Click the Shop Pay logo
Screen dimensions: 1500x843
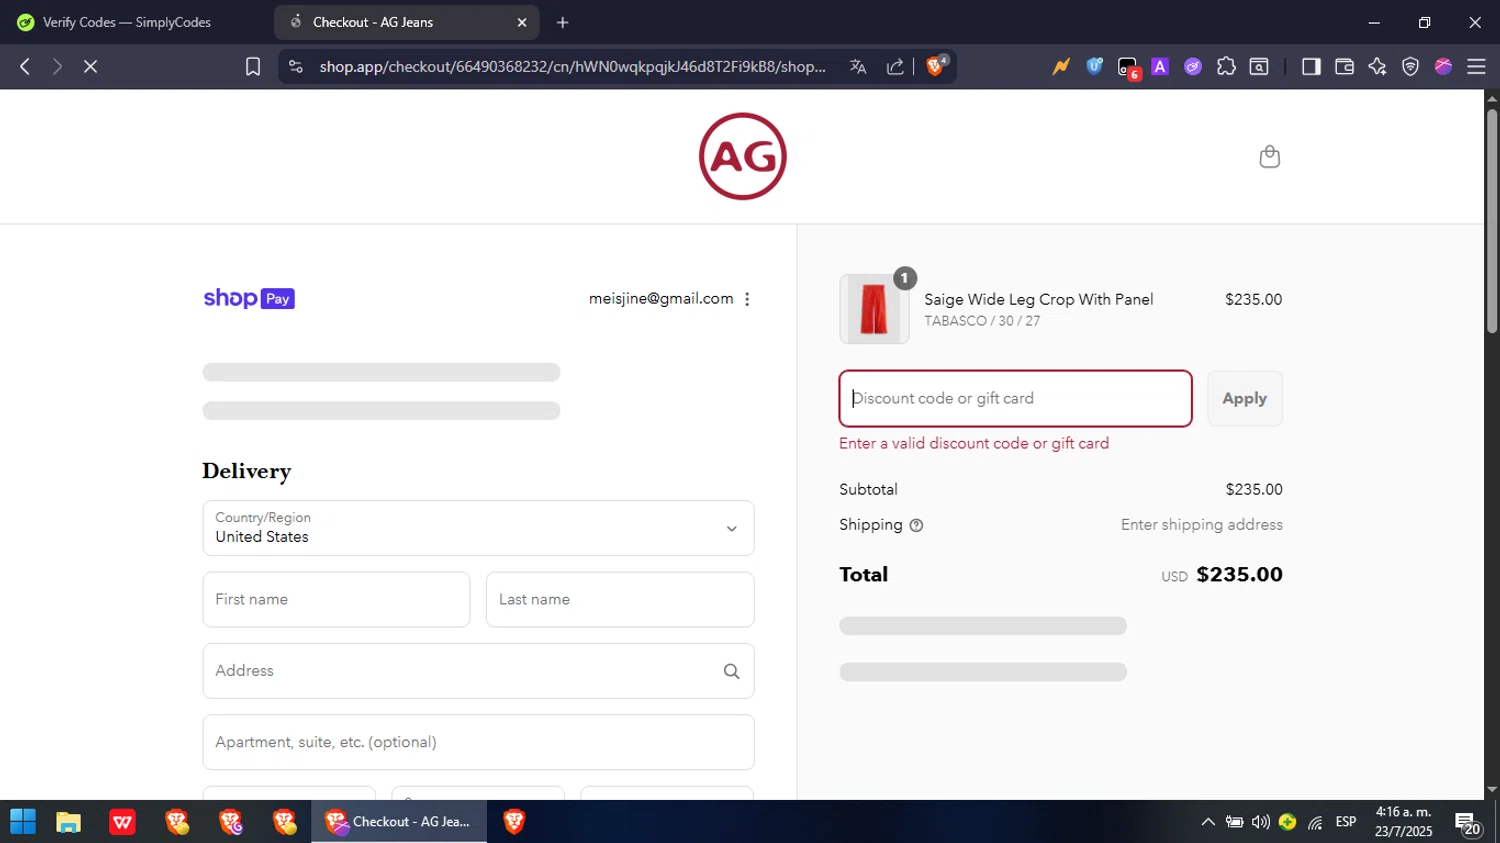[249, 298]
